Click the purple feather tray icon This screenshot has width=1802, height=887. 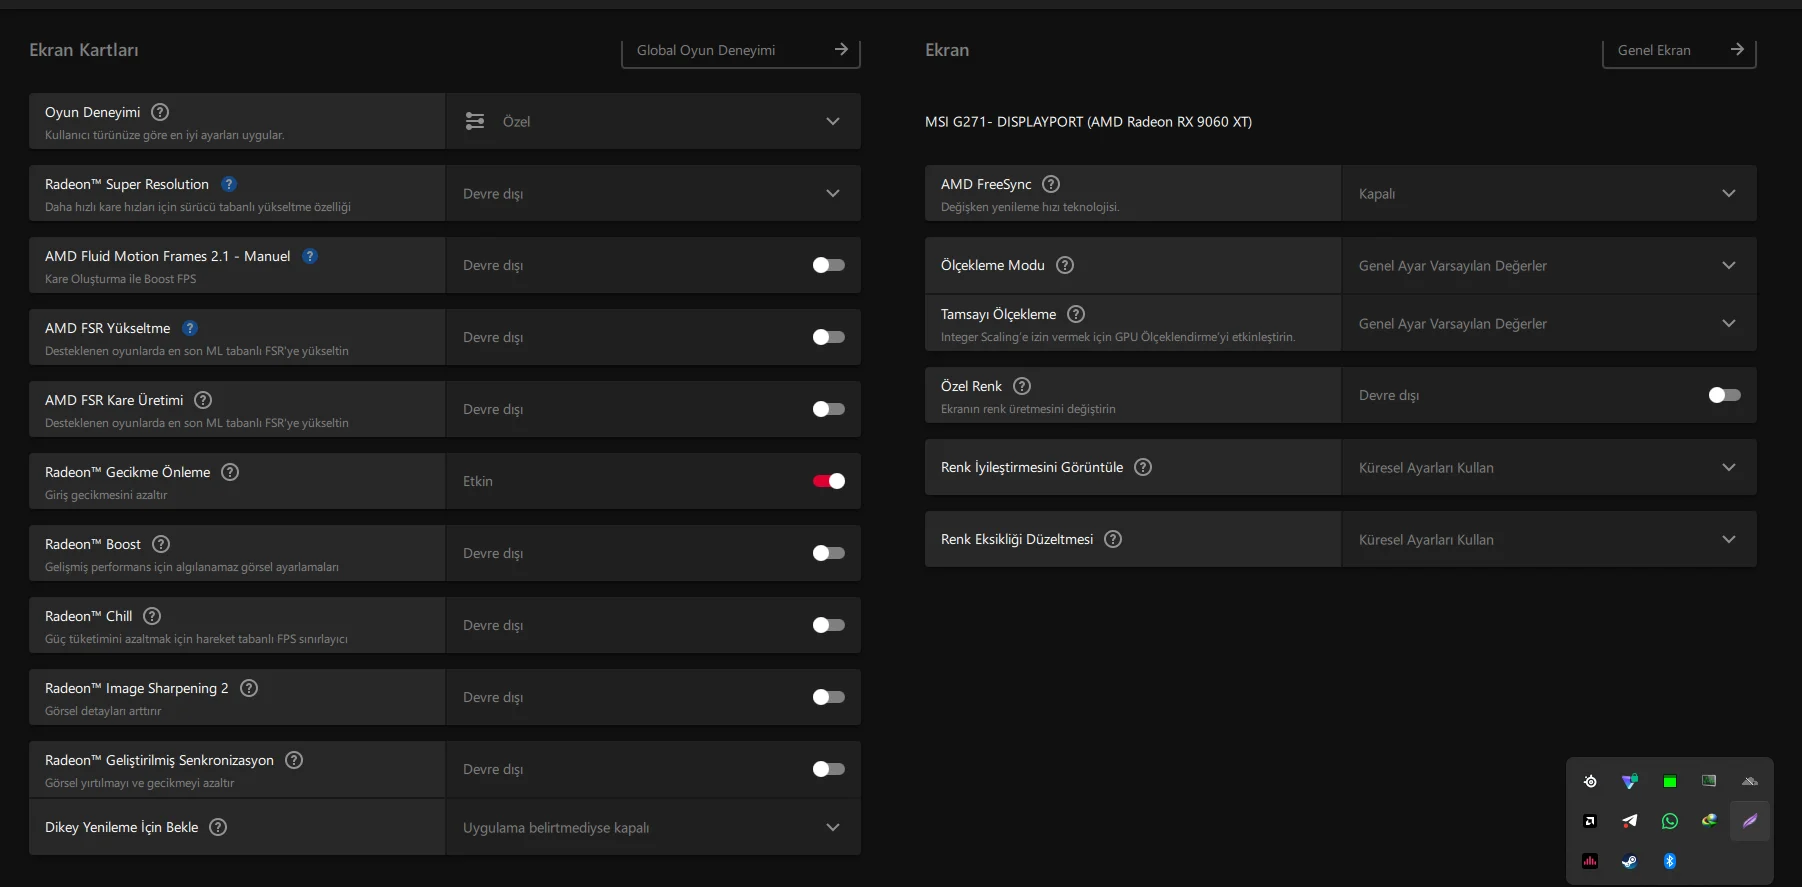(x=1750, y=821)
